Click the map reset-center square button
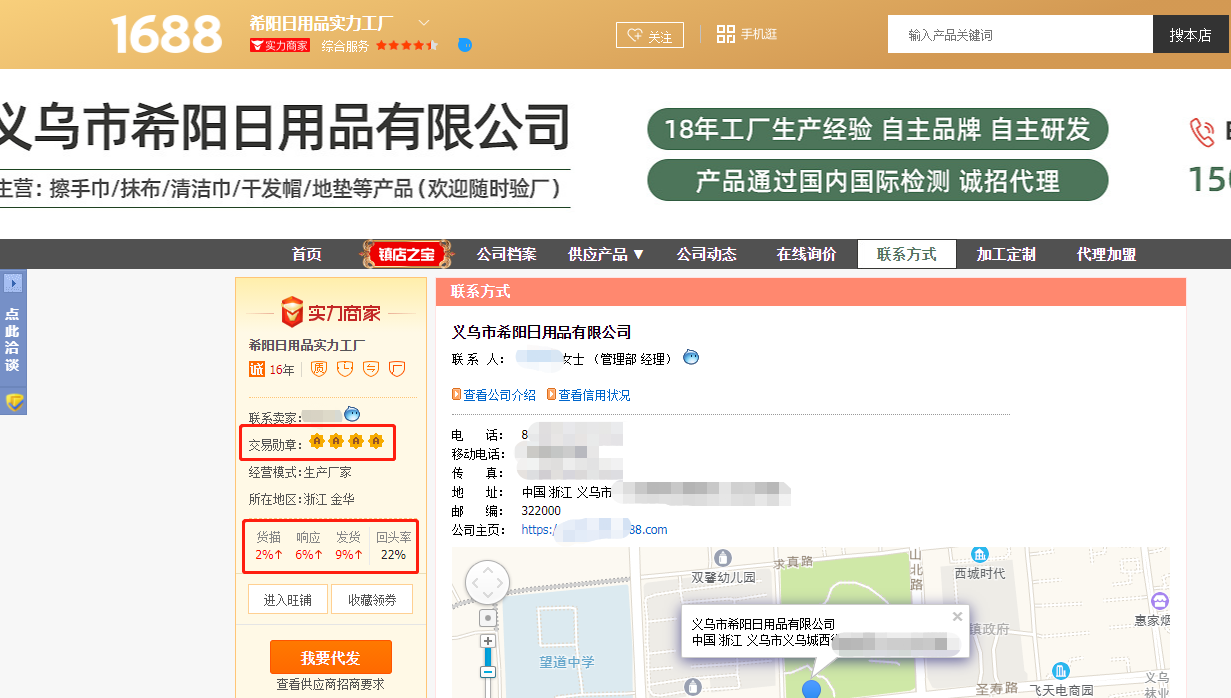The height and width of the screenshot is (698, 1231). click(488, 618)
